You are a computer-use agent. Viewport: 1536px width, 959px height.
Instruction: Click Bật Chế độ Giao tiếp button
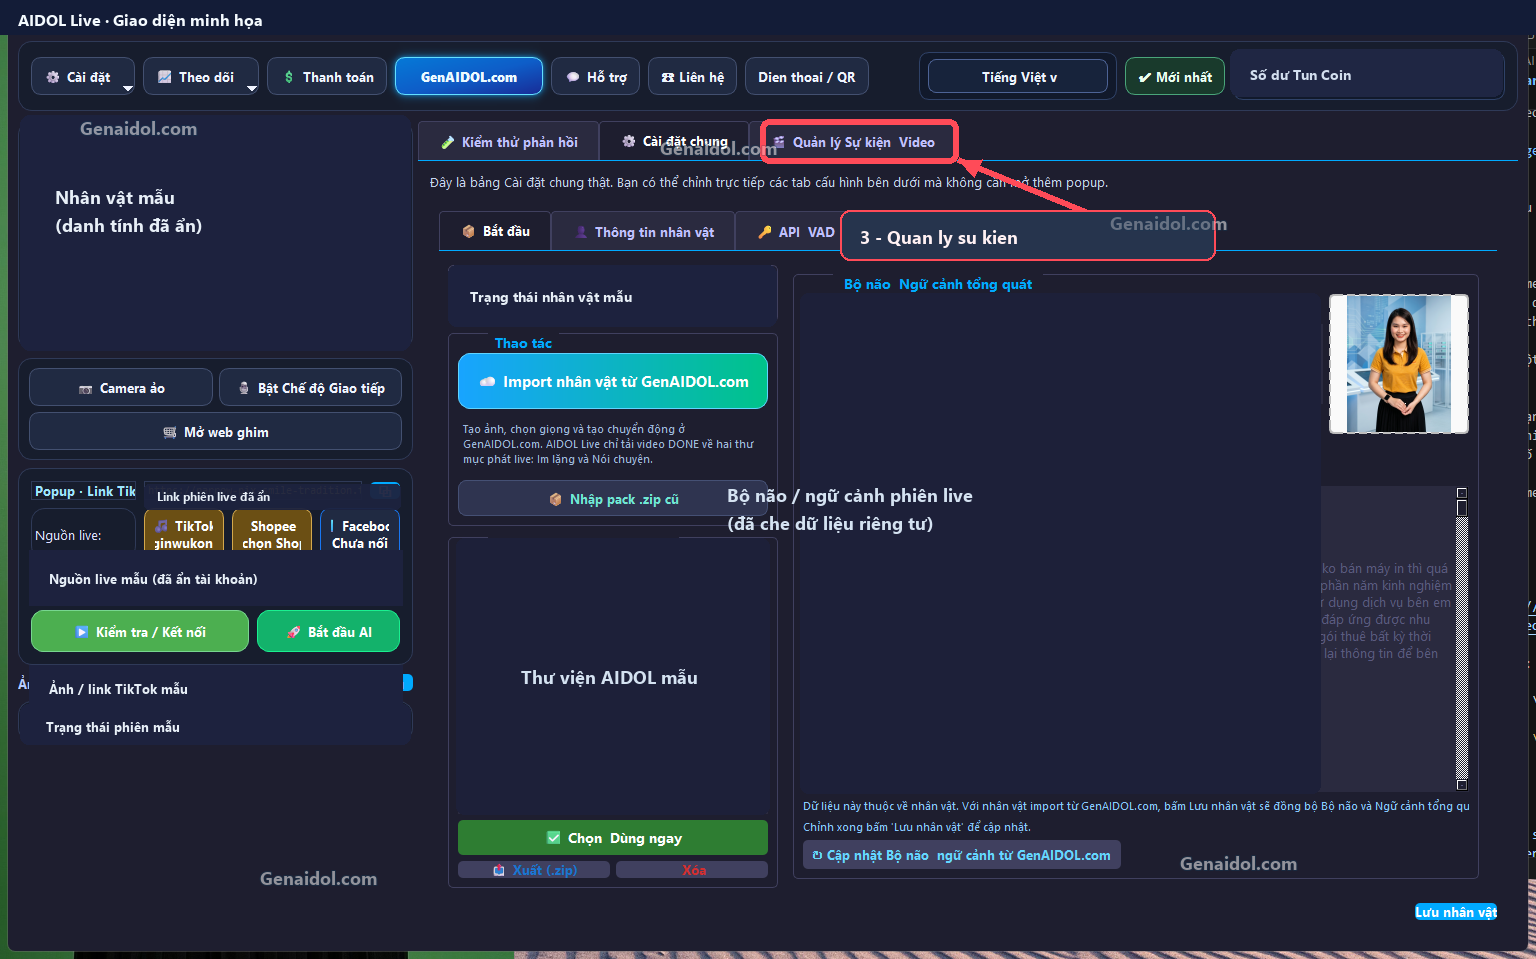(311, 388)
